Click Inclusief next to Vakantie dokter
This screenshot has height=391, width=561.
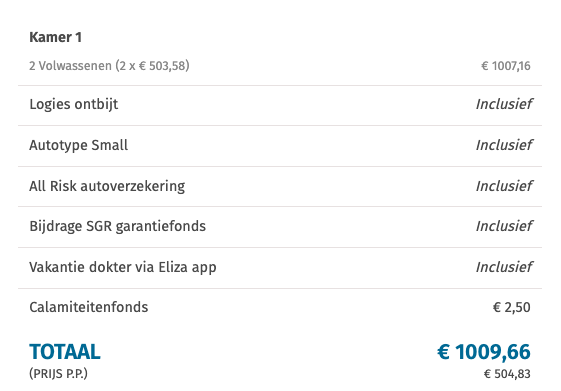click(x=504, y=267)
